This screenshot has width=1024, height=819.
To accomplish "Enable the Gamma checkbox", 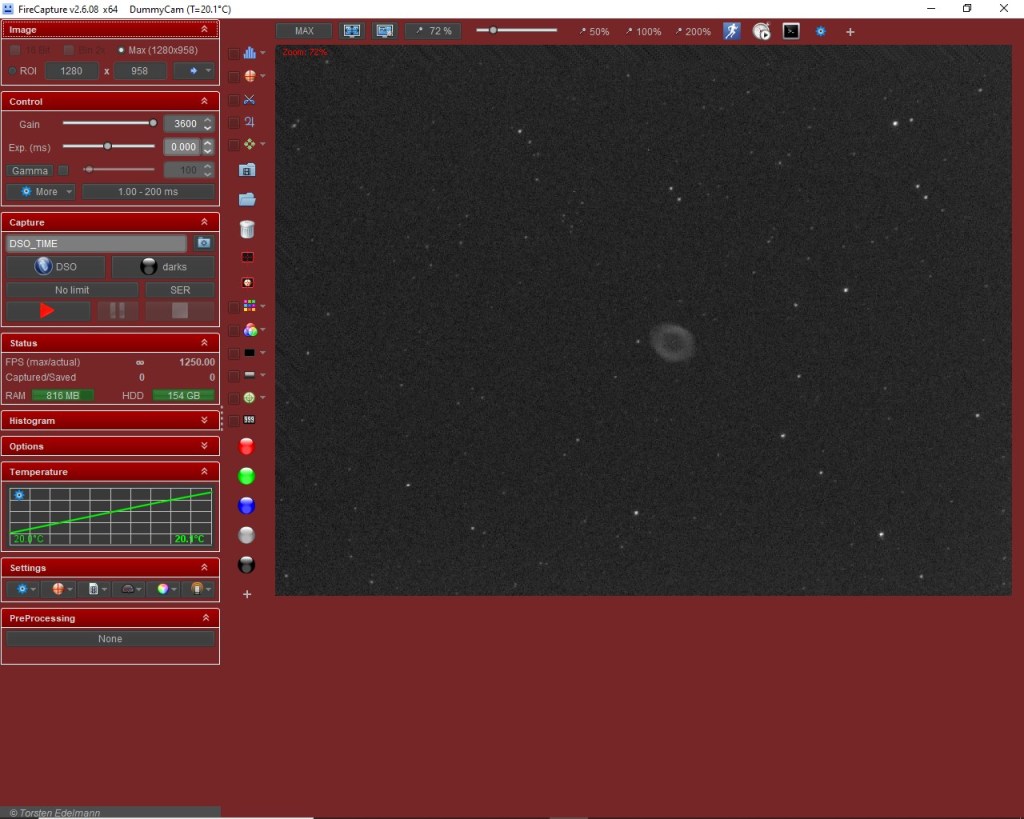I will [x=64, y=170].
